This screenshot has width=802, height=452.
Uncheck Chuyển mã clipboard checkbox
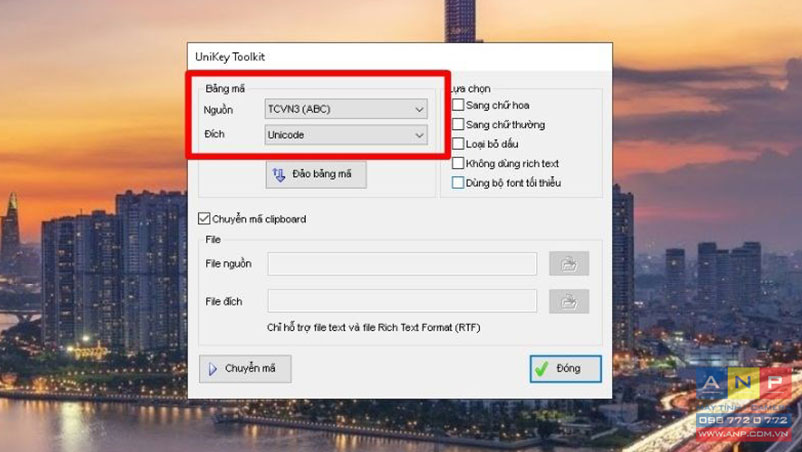(x=204, y=219)
